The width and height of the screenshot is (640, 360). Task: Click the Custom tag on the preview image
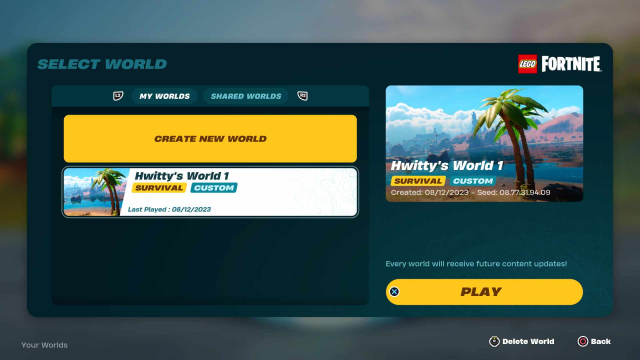(473, 181)
